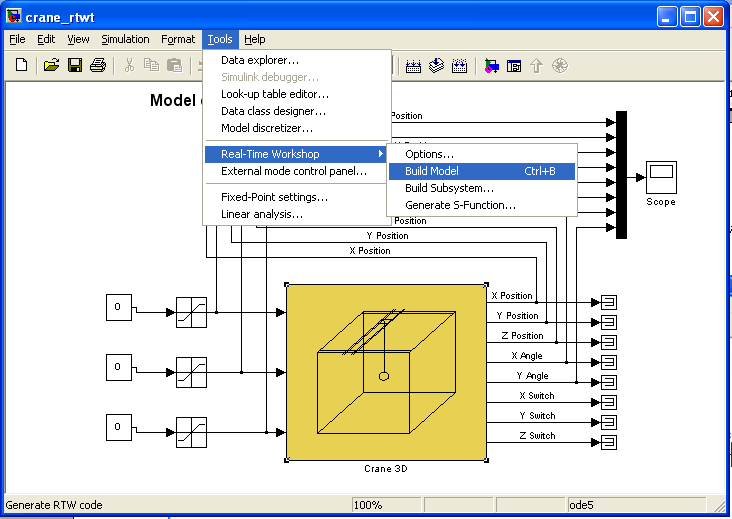Click the Cut scissors icon

[x=129, y=65]
